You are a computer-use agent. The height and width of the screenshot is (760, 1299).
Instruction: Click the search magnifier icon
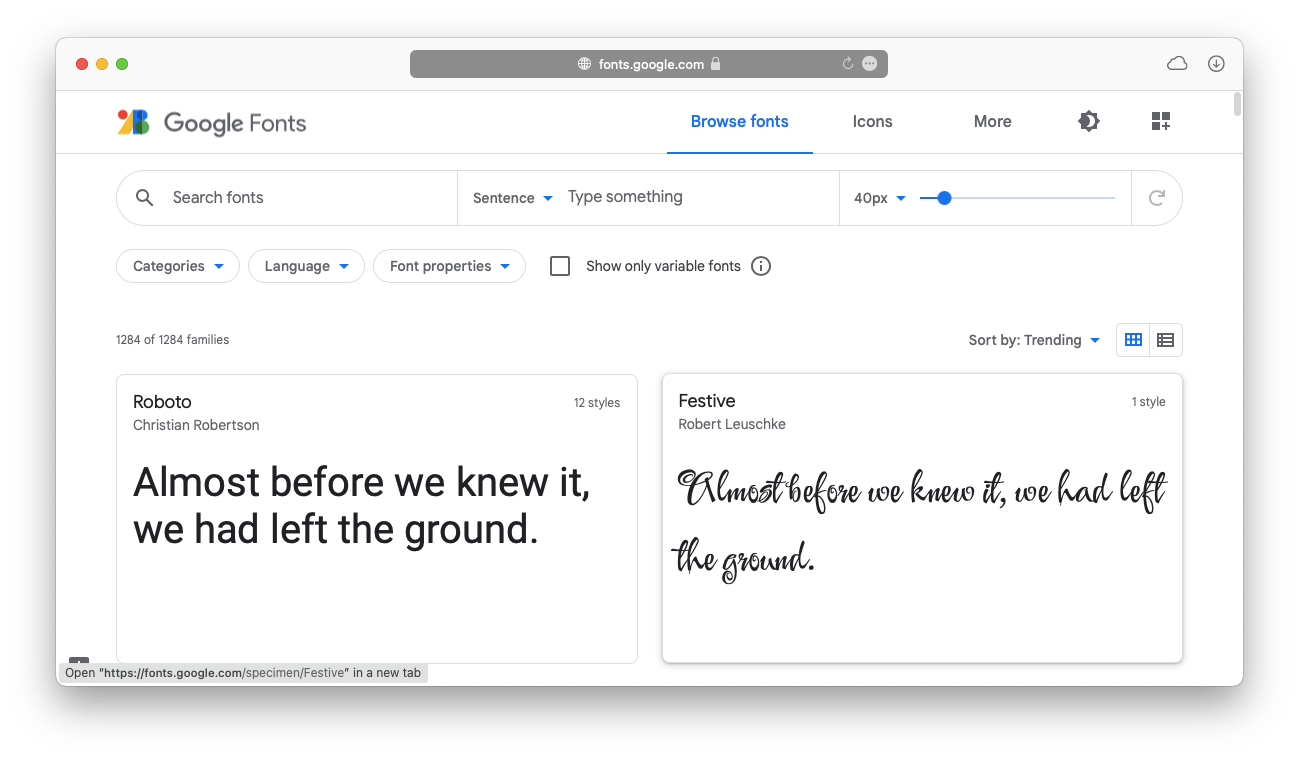(x=144, y=197)
